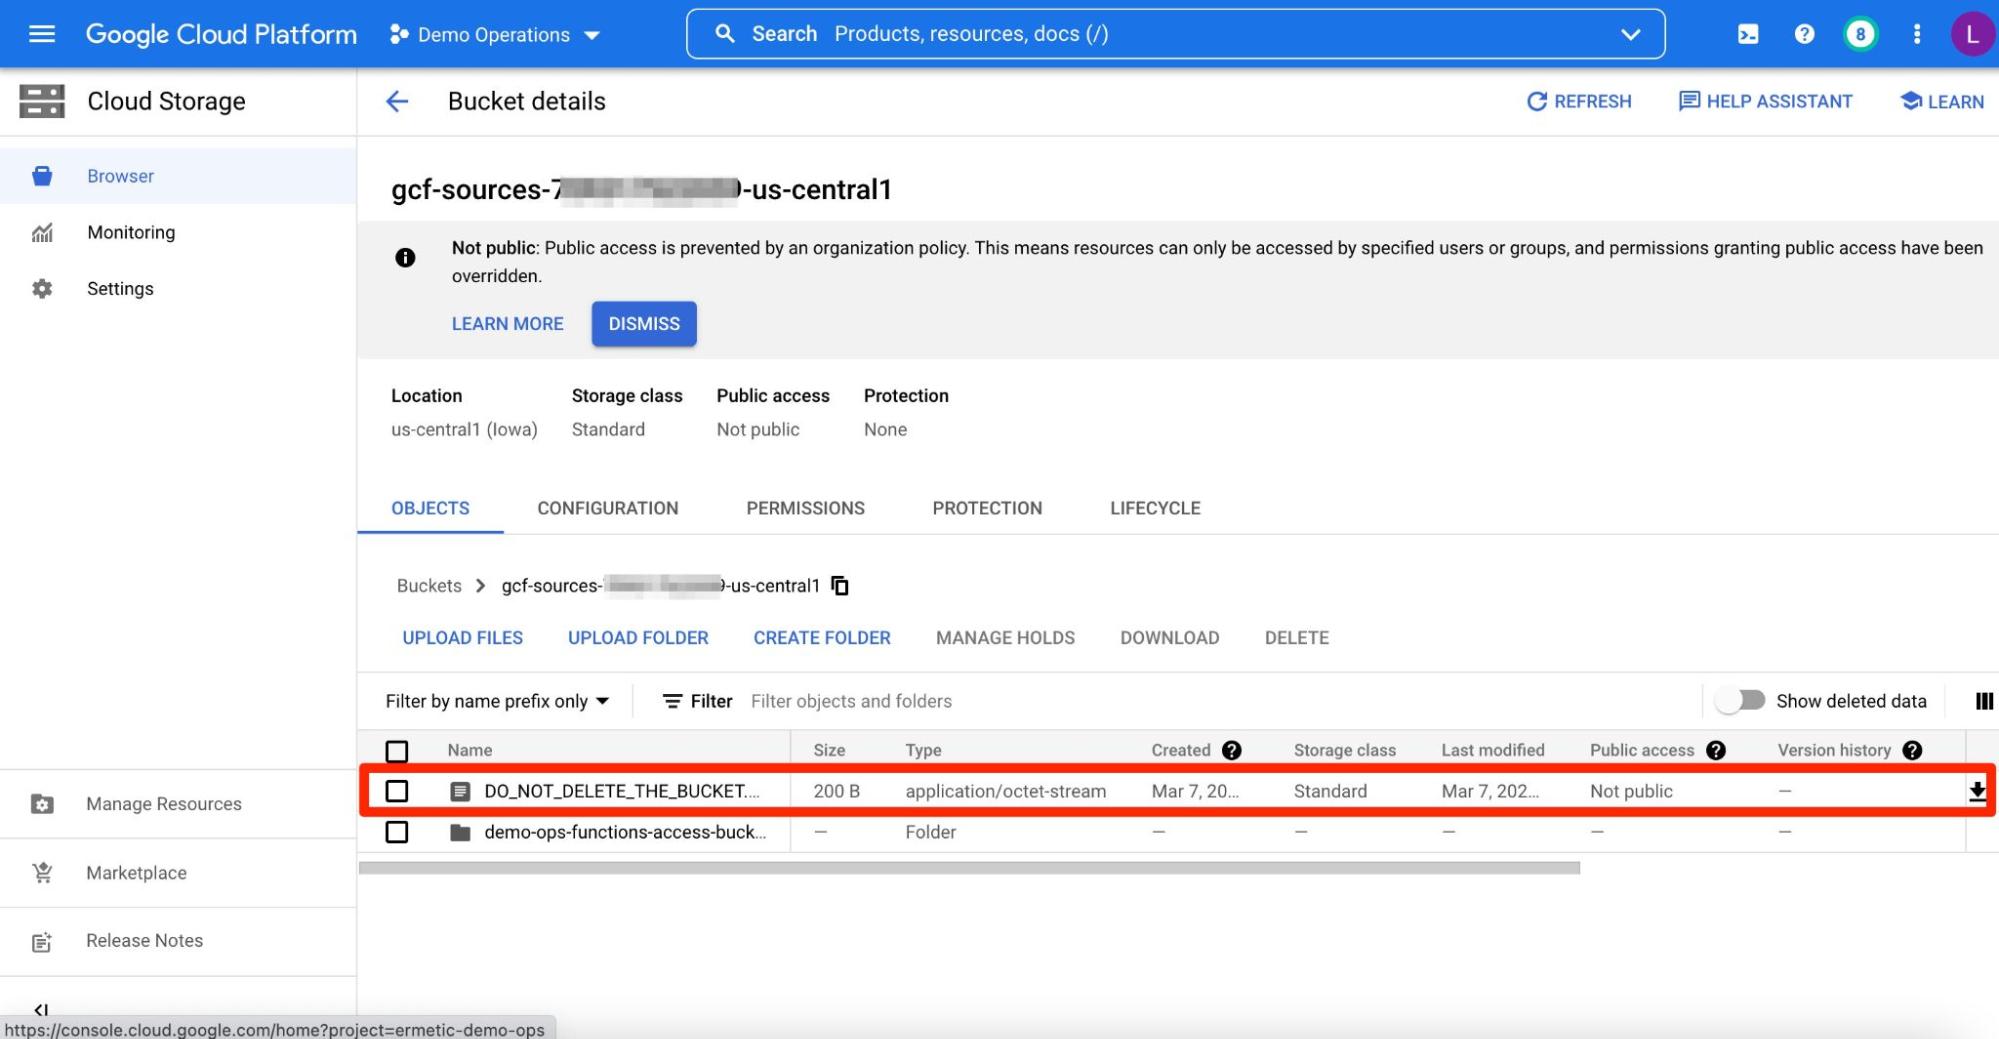The image size is (1999, 1039).
Task: Click UPLOAD FOLDER
Action: pyautogui.click(x=638, y=638)
